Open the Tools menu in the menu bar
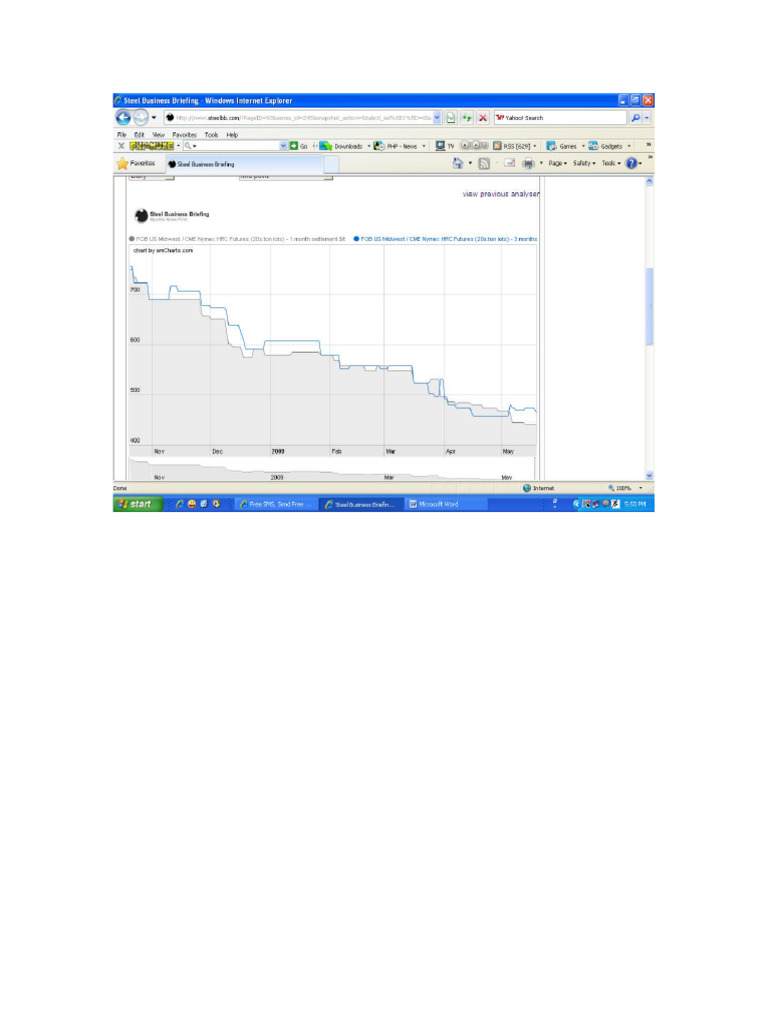This screenshot has height=1024, width=768. pyautogui.click(x=211, y=135)
